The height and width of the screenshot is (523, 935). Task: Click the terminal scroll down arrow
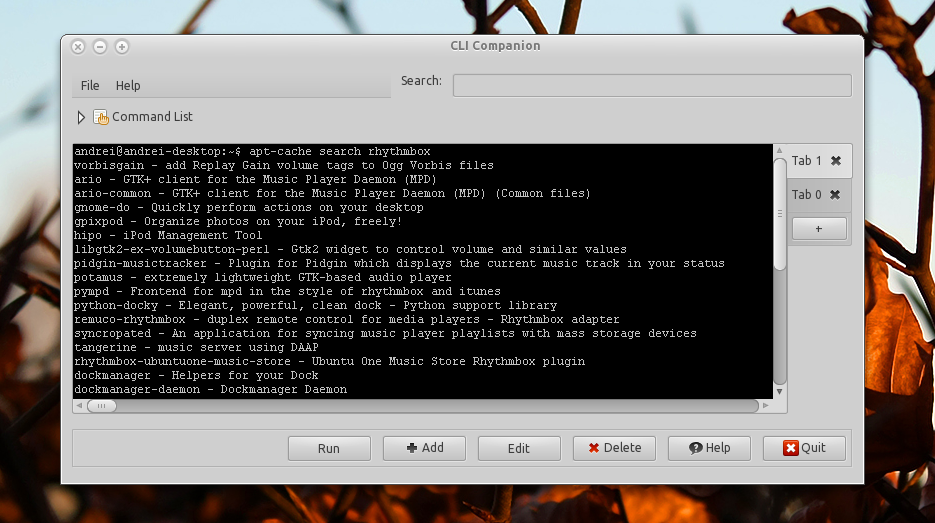pyautogui.click(x=779, y=392)
